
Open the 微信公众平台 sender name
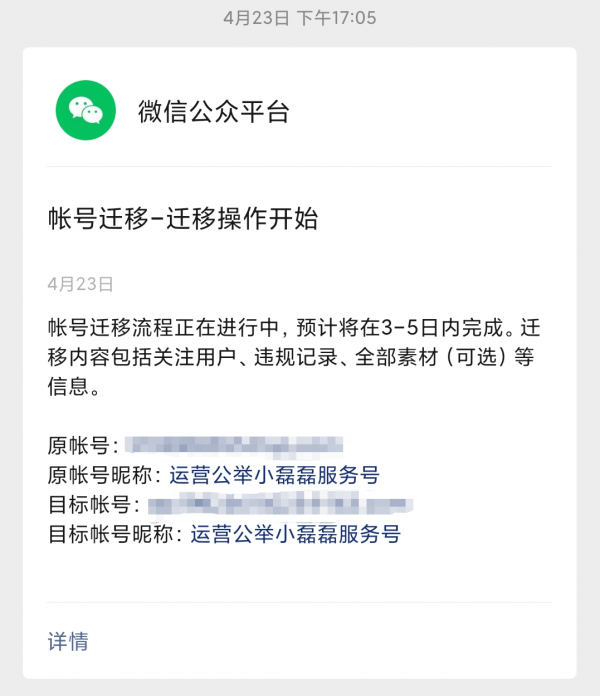point(214,111)
